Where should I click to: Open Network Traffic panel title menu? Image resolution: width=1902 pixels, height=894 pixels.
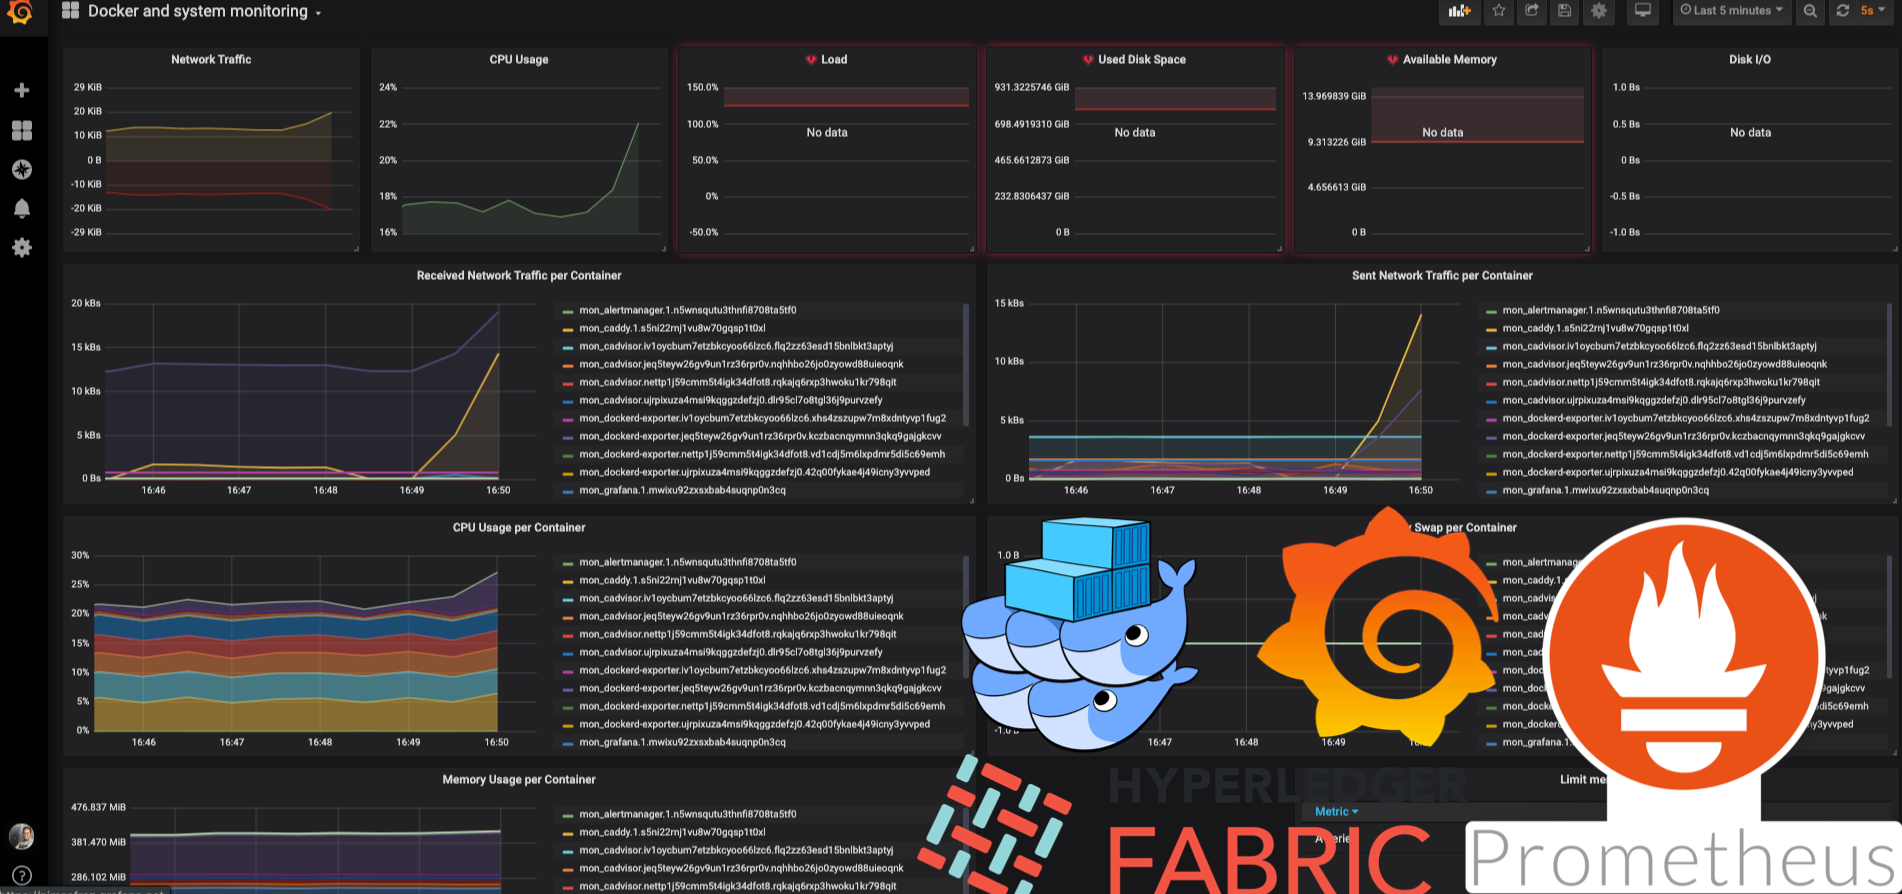(211, 60)
